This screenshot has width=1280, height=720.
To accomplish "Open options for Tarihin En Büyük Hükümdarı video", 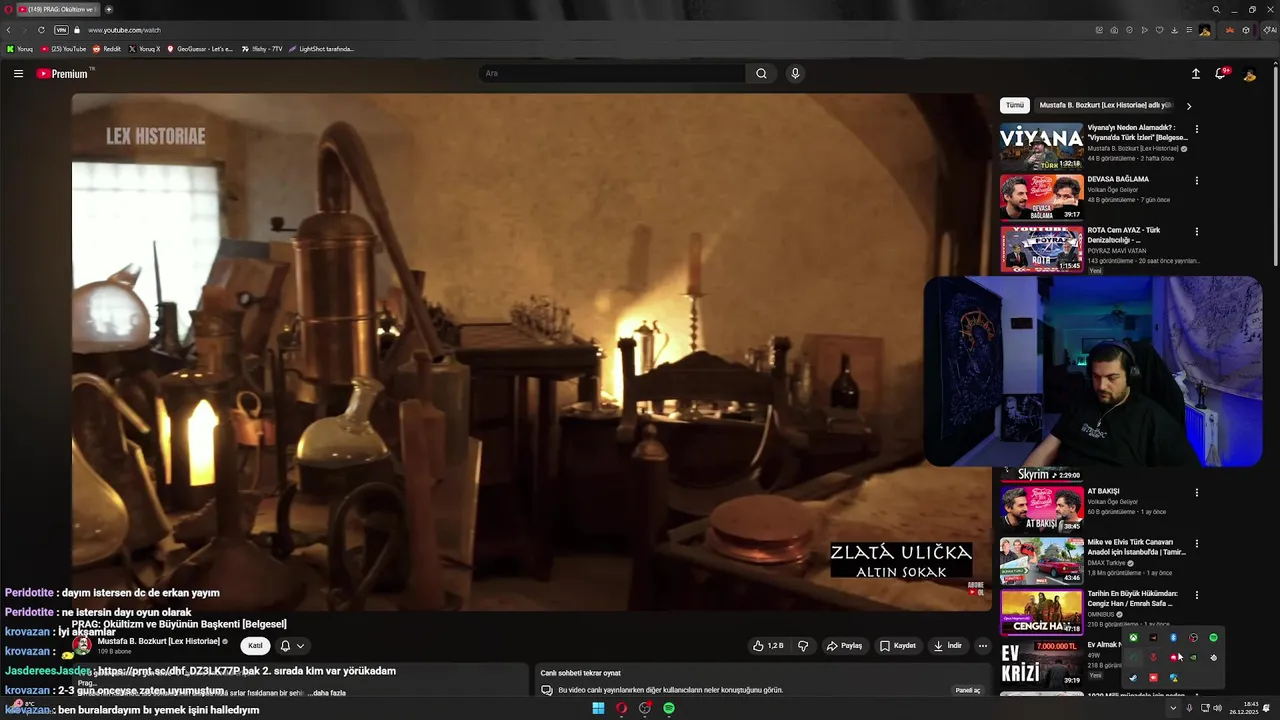I will pyautogui.click(x=1196, y=595).
